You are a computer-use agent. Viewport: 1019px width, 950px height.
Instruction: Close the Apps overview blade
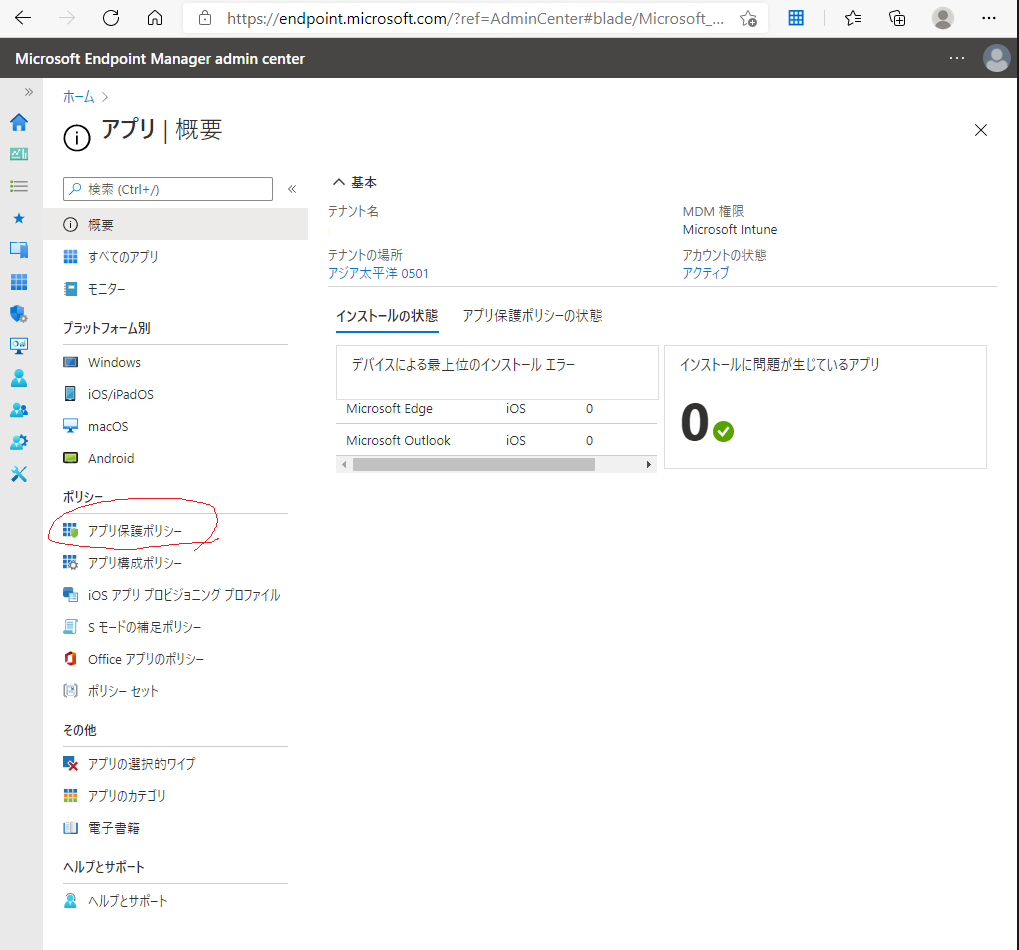tap(981, 130)
